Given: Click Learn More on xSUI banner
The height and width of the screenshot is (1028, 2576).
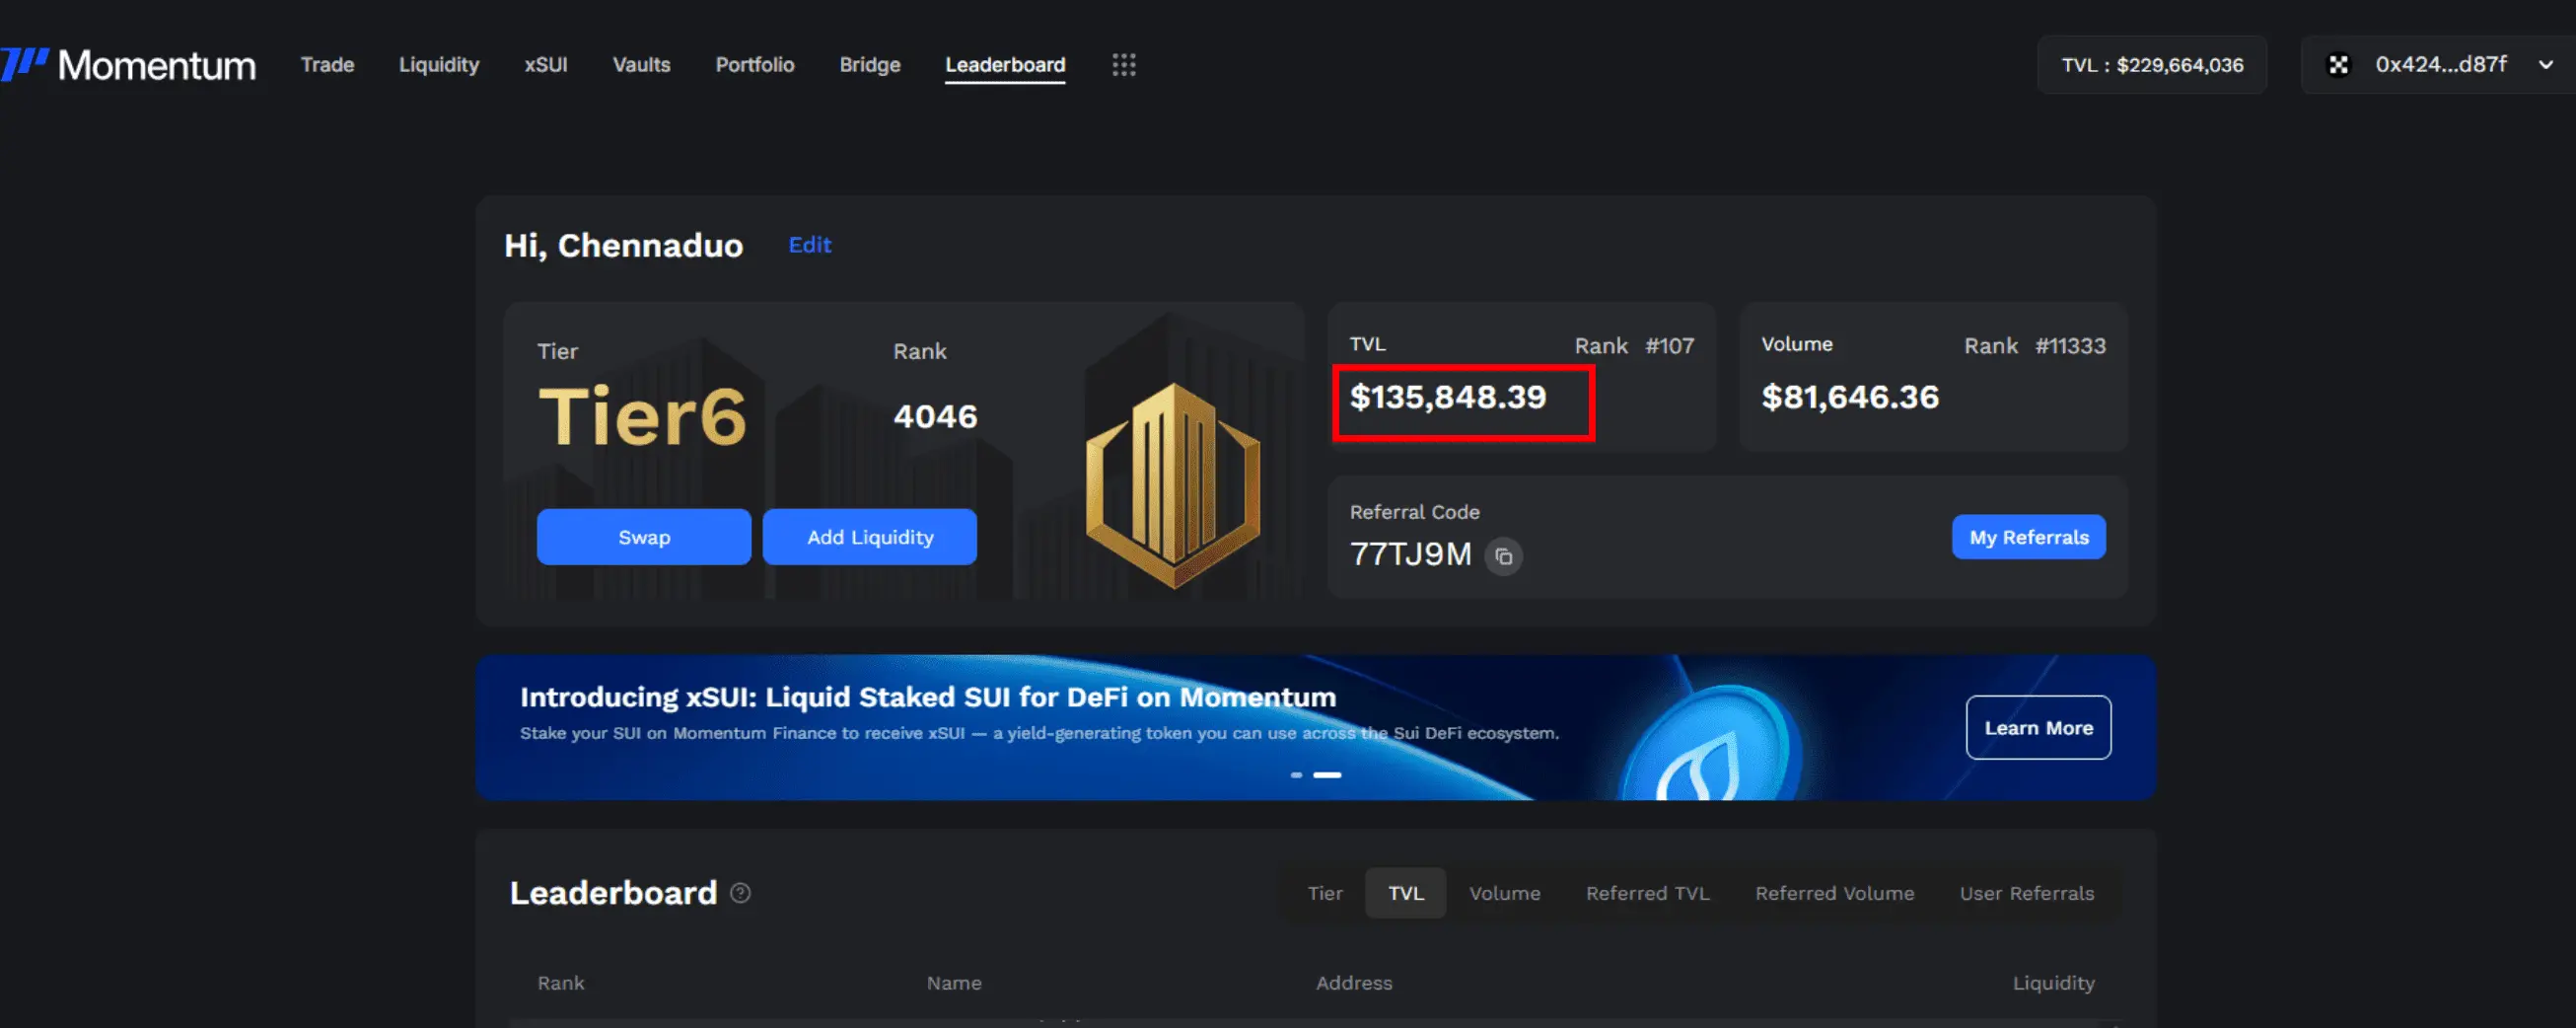Looking at the screenshot, I should click(x=2038, y=728).
